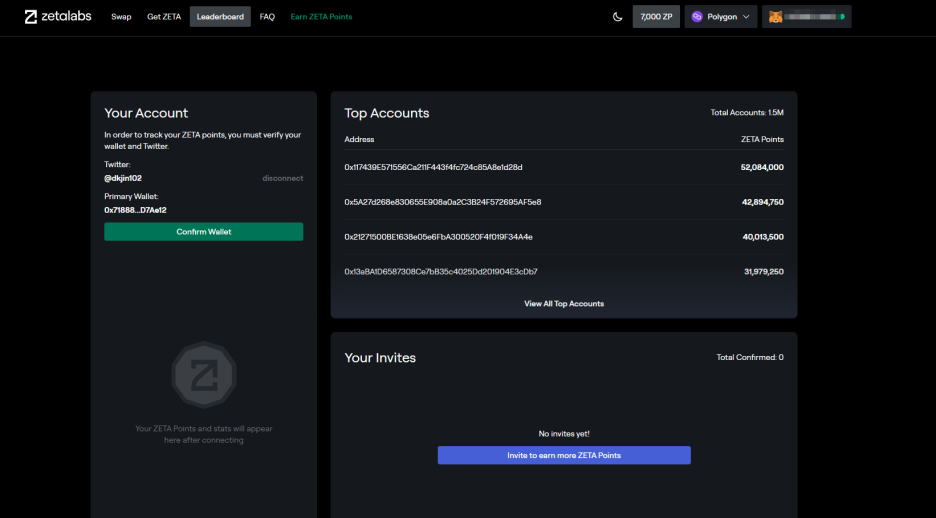Click primary wallet address 0x71888...D7Ae12
Viewport: 936px width, 518px height.
[136, 210]
